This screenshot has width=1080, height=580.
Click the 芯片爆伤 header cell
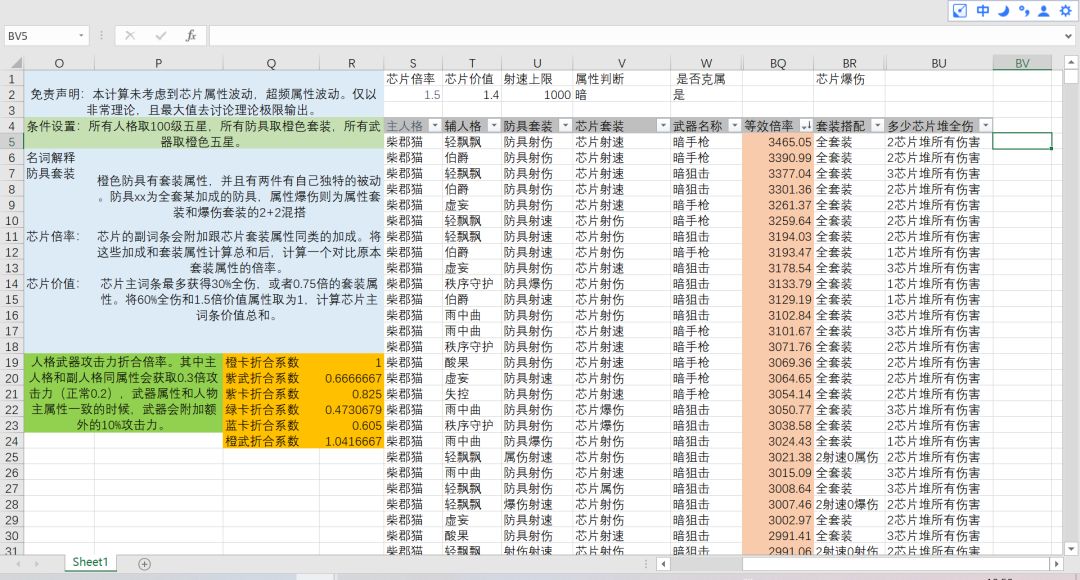[849, 79]
